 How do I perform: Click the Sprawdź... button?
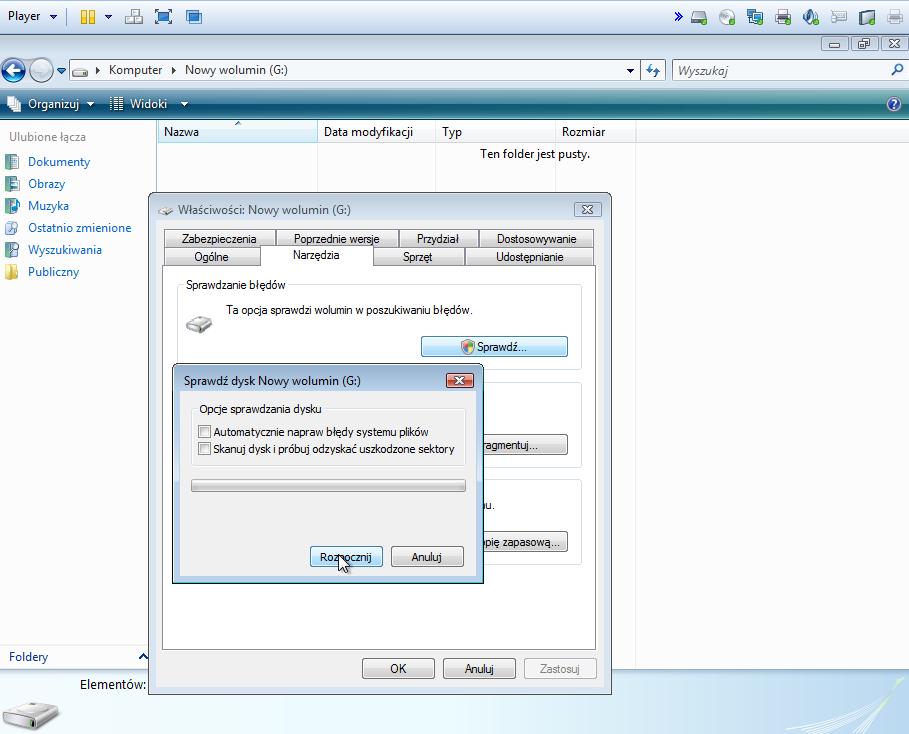pos(494,347)
